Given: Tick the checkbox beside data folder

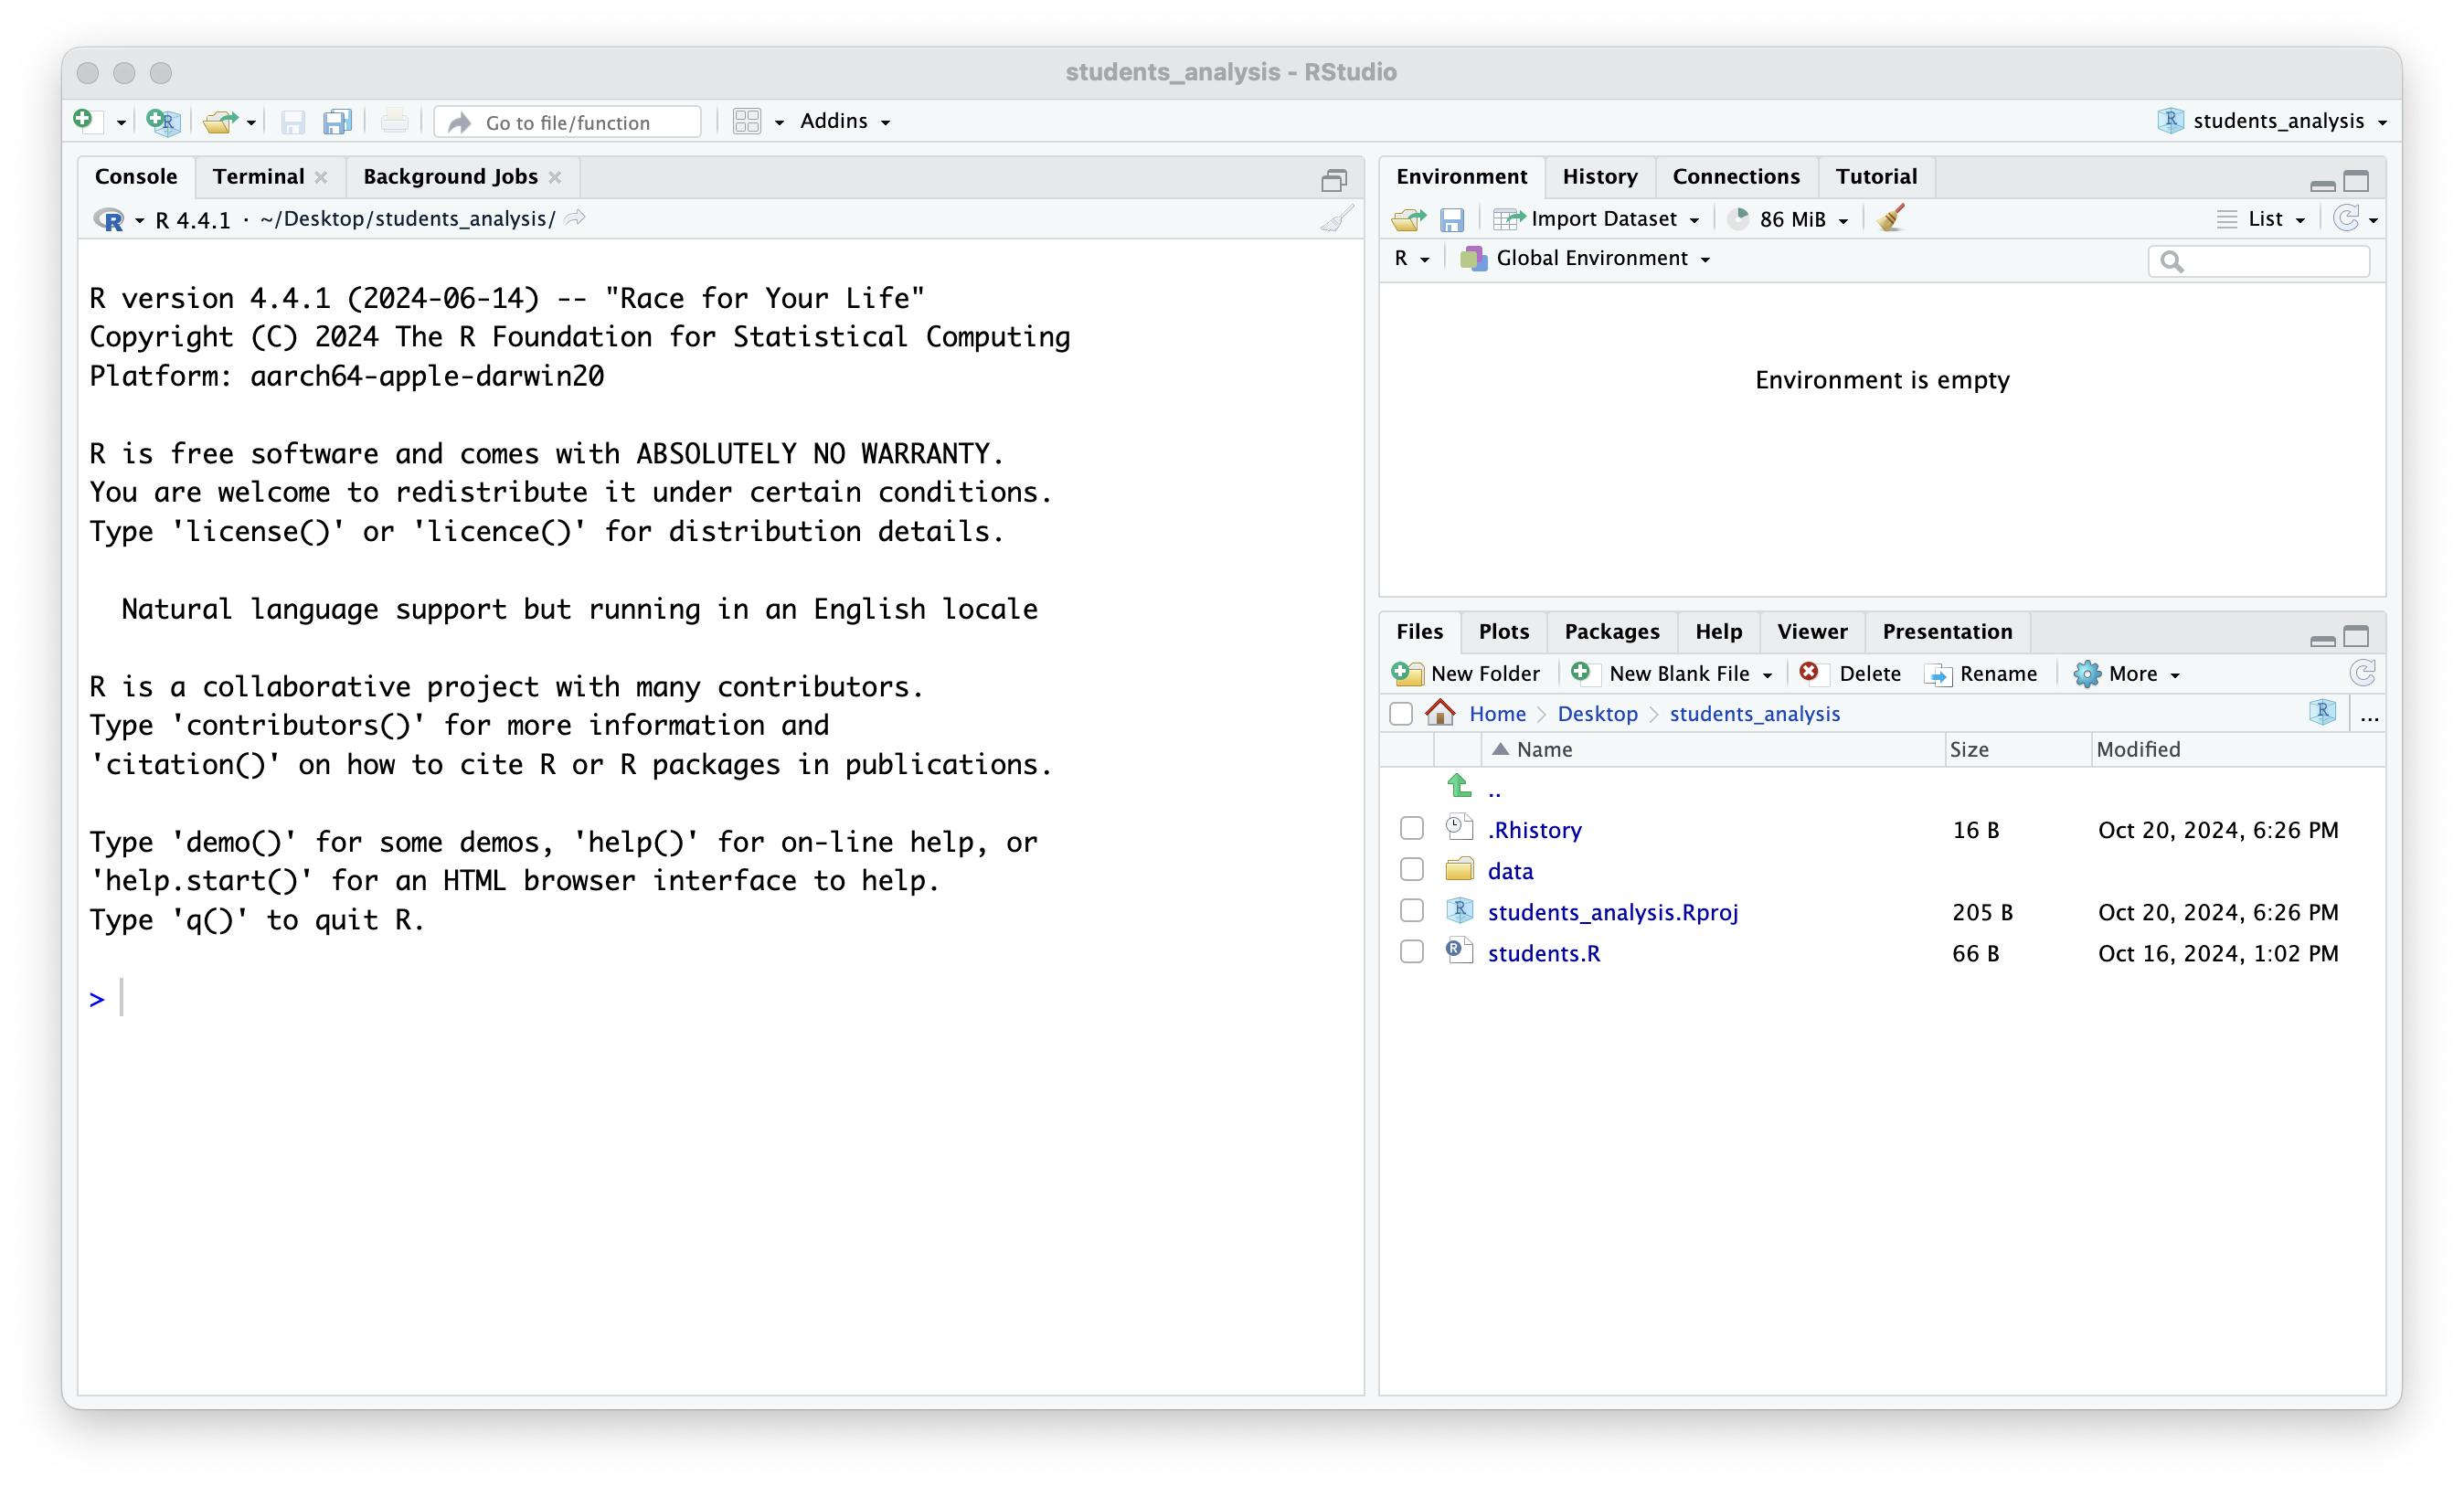Looking at the screenshot, I should [1411, 870].
